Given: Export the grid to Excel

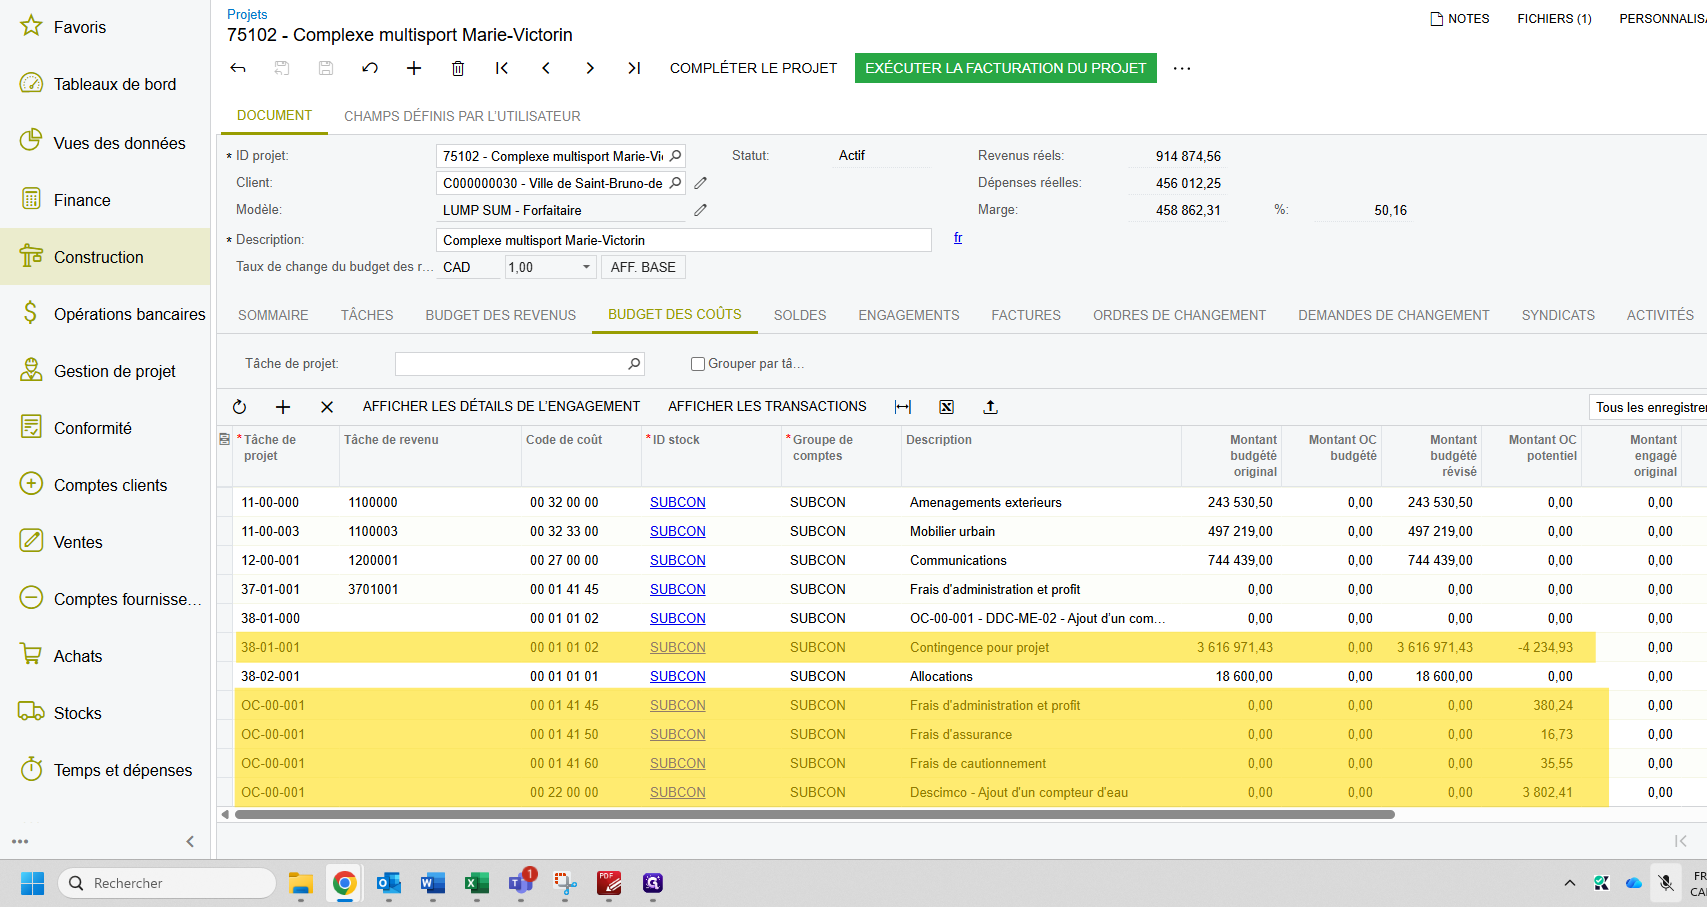Looking at the screenshot, I should (x=946, y=407).
